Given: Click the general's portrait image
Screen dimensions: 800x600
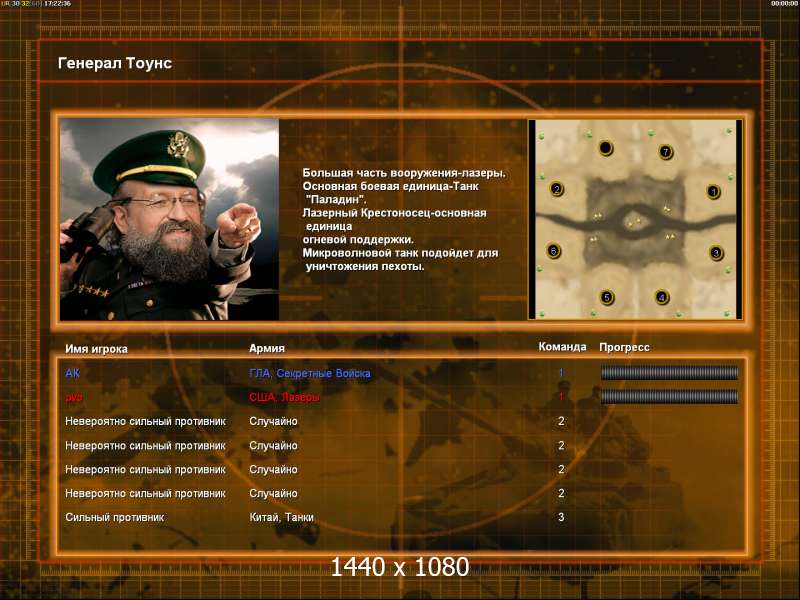Looking at the screenshot, I should tap(169, 219).
